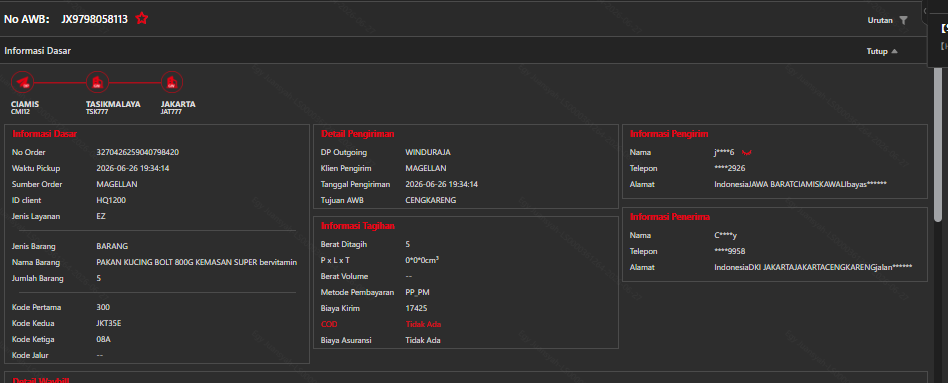Click the Kode Ketiga value 08A
The width and height of the screenshot is (948, 383).
[103, 339]
